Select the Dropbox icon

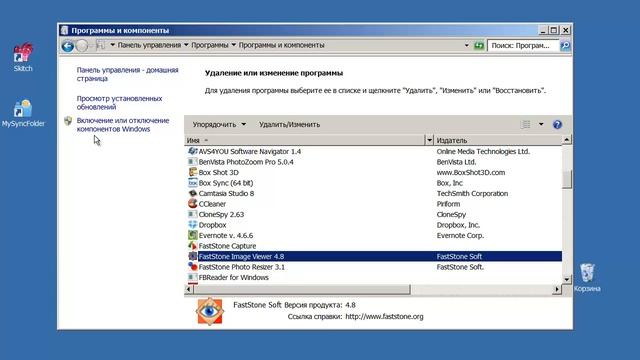pos(193,225)
